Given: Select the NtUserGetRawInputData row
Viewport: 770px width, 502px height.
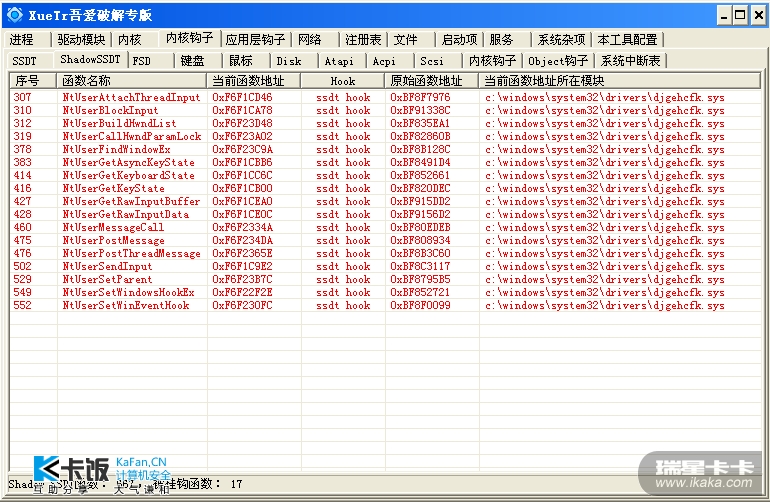Looking at the screenshot, I should (x=385, y=214).
